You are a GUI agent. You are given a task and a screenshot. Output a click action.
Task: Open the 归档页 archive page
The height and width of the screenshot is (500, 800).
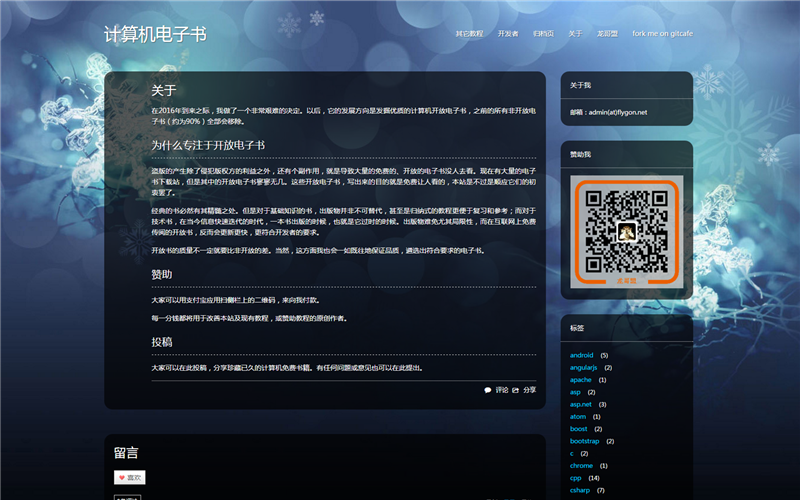point(543,34)
